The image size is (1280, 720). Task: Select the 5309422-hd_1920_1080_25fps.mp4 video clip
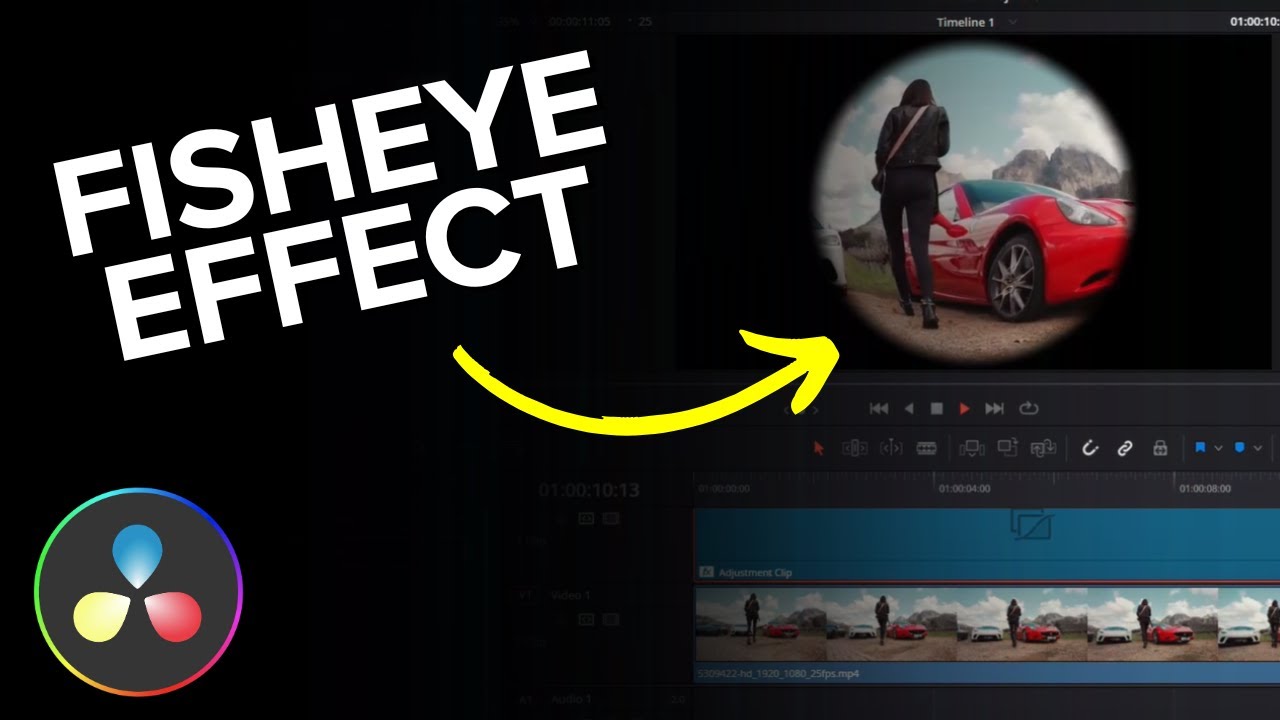(986, 635)
